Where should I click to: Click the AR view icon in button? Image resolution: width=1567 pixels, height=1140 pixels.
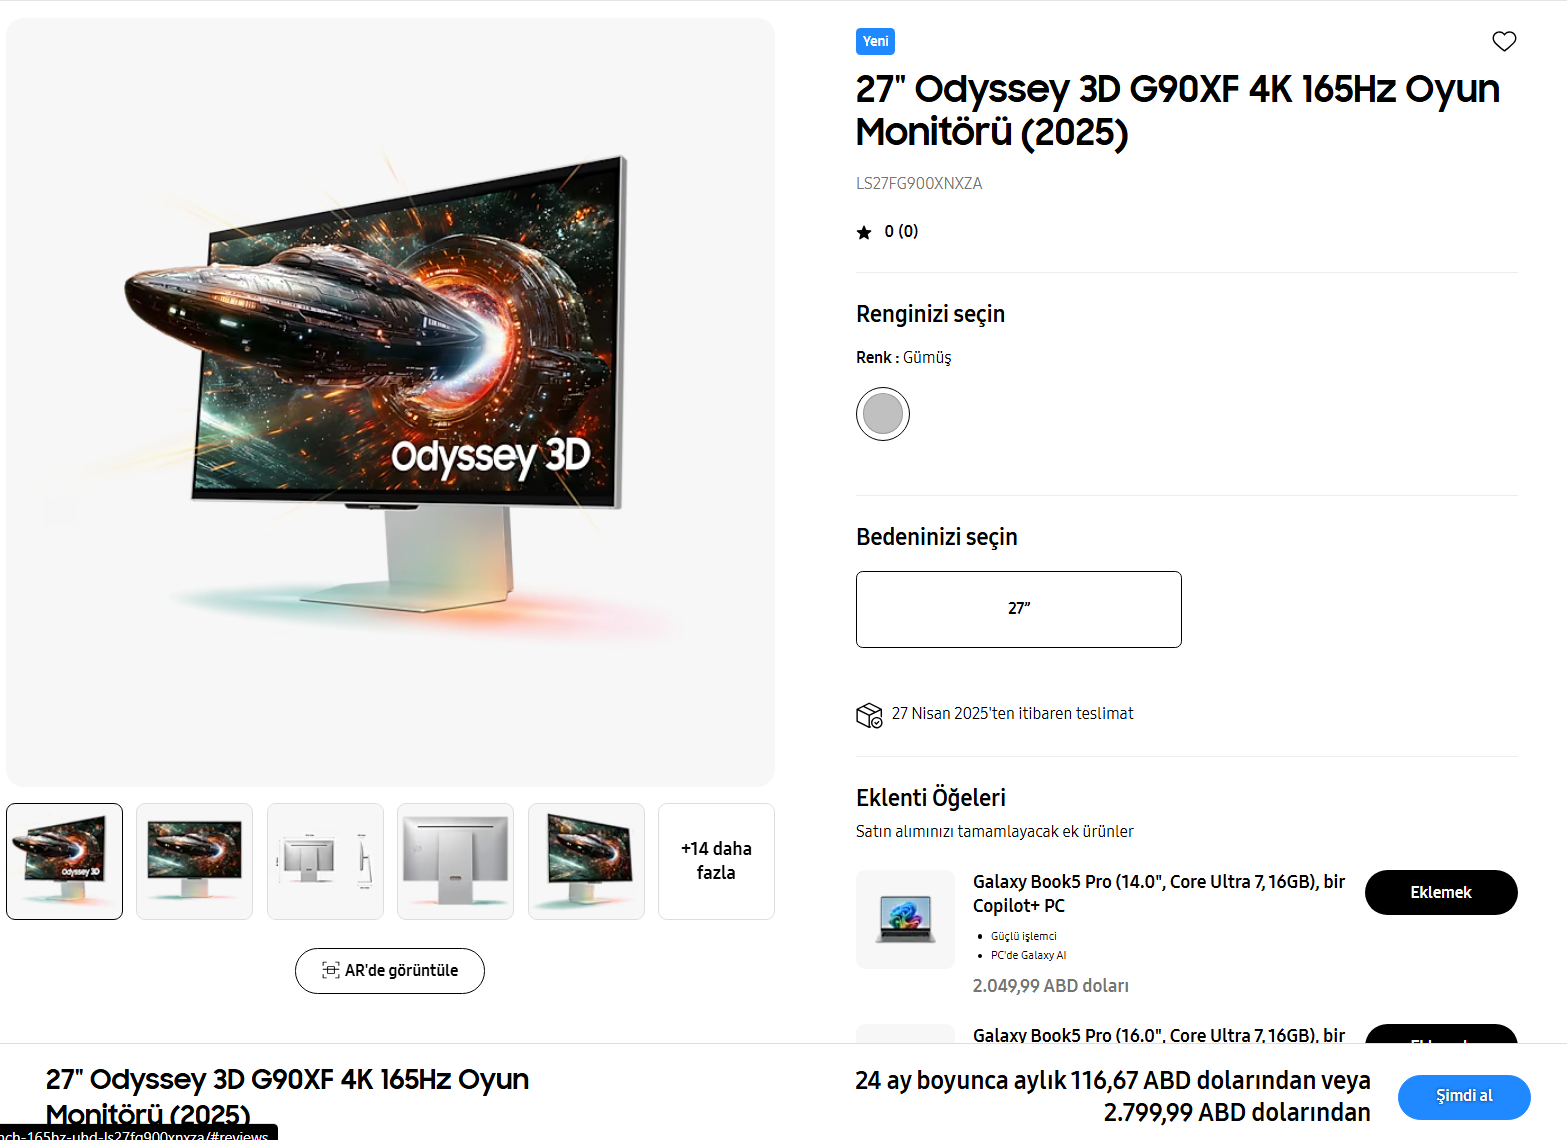coord(331,970)
